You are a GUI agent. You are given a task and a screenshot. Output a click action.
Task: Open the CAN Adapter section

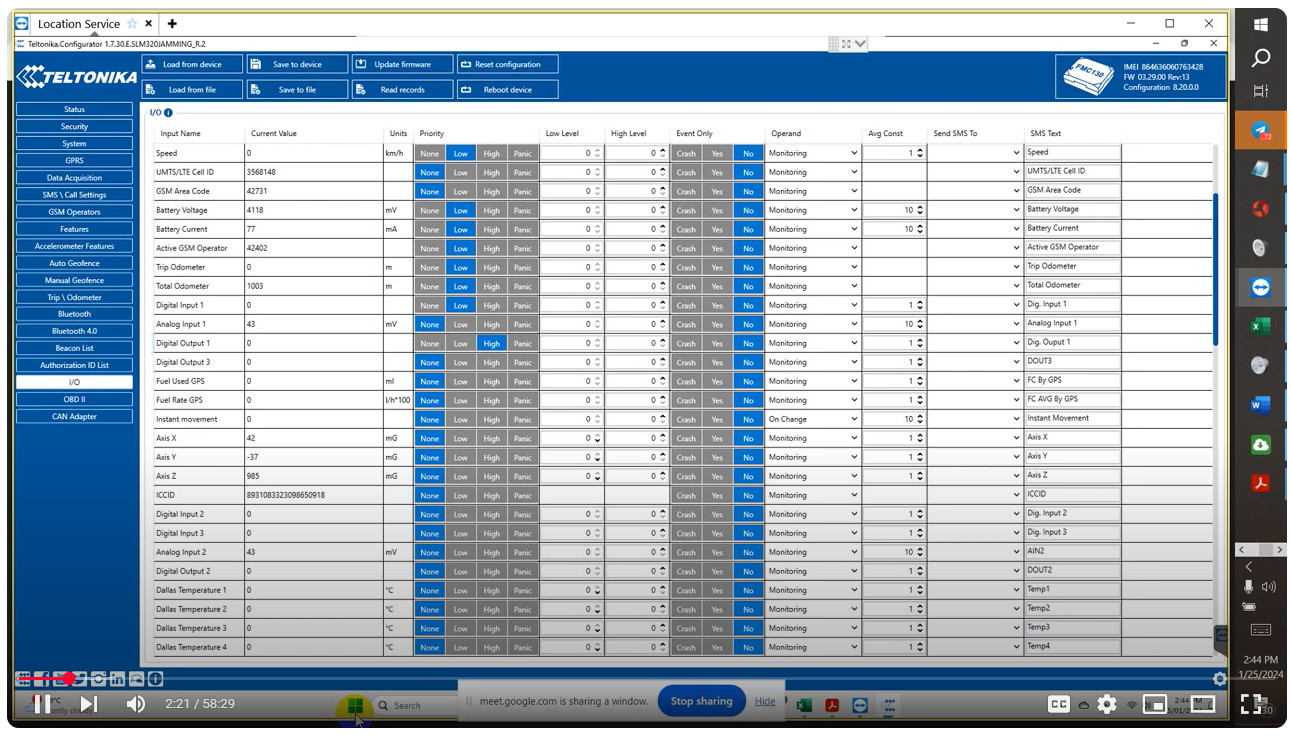(x=74, y=416)
